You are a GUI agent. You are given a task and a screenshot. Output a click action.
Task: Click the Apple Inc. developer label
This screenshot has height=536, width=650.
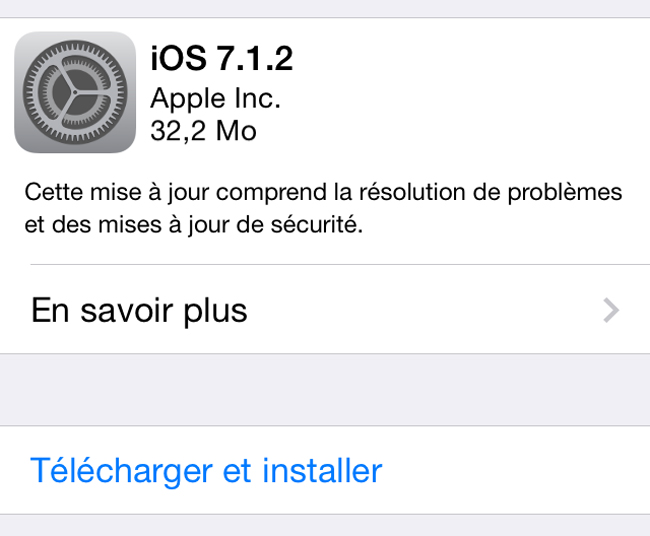coord(216,99)
